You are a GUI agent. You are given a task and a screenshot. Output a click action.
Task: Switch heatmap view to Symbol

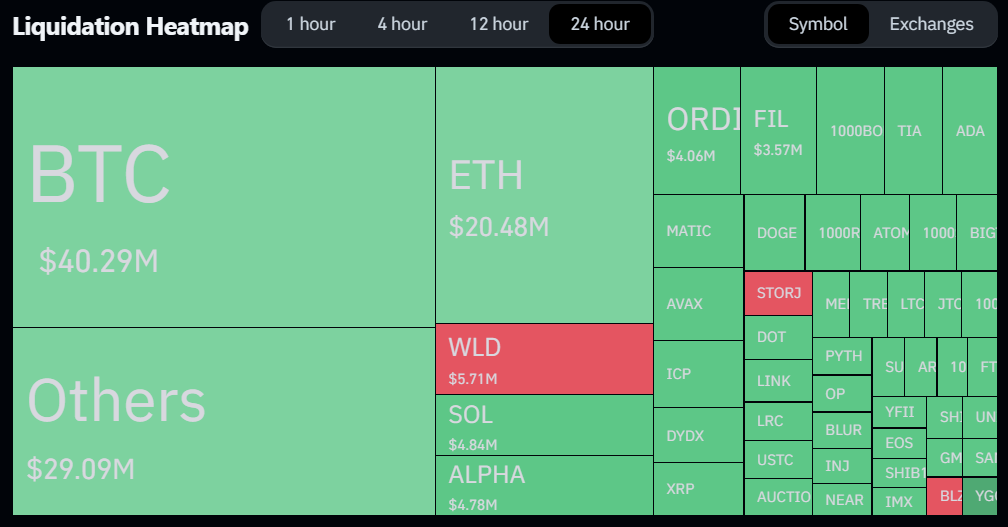point(817,24)
